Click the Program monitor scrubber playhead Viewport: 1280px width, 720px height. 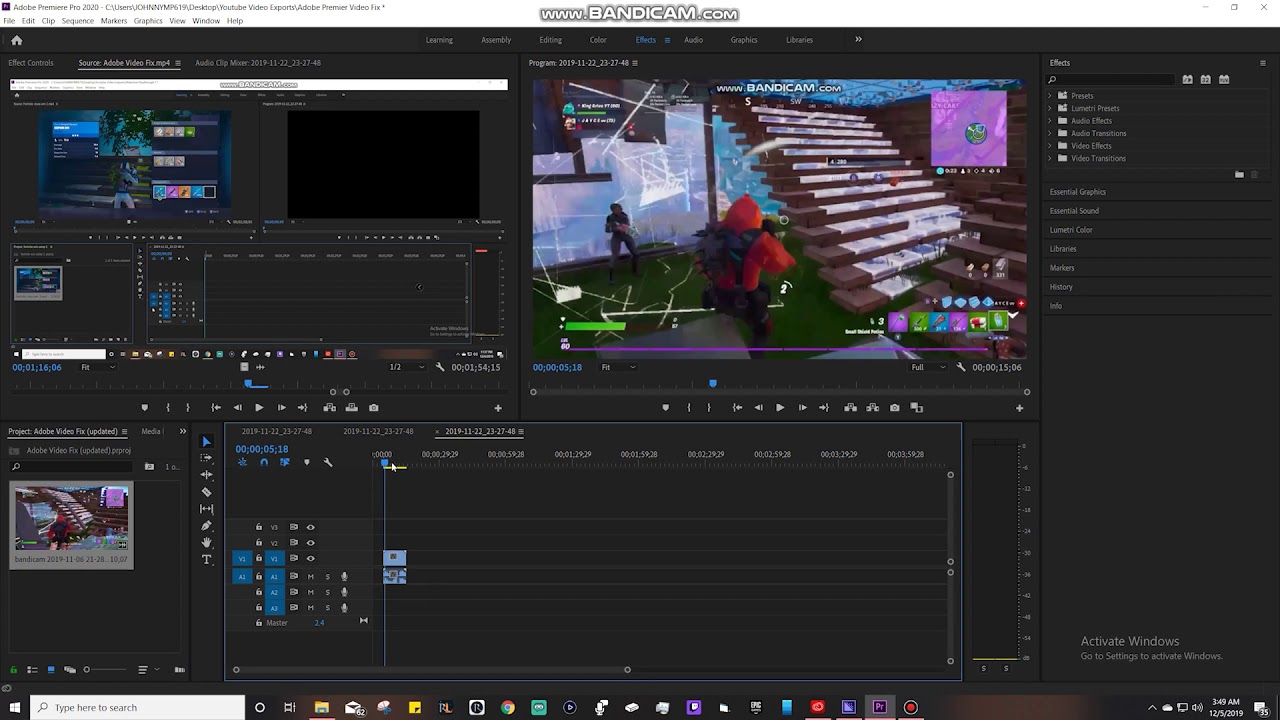click(x=713, y=383)
